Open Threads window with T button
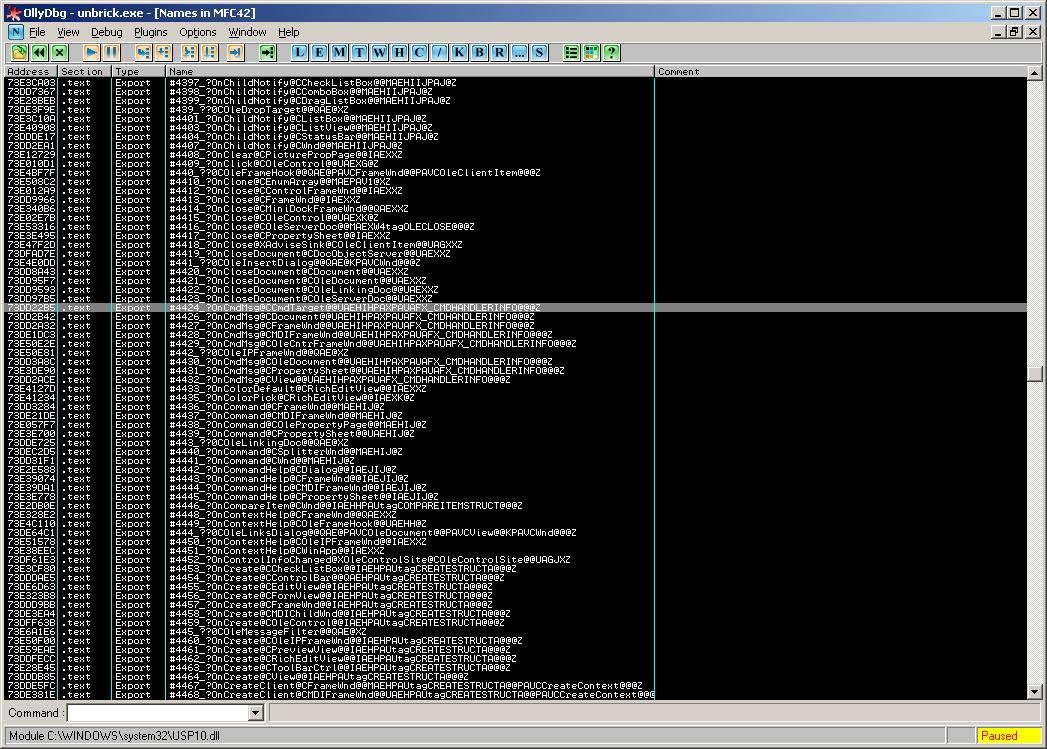The width and height of the screenshot is (1047, 749). 359,52
